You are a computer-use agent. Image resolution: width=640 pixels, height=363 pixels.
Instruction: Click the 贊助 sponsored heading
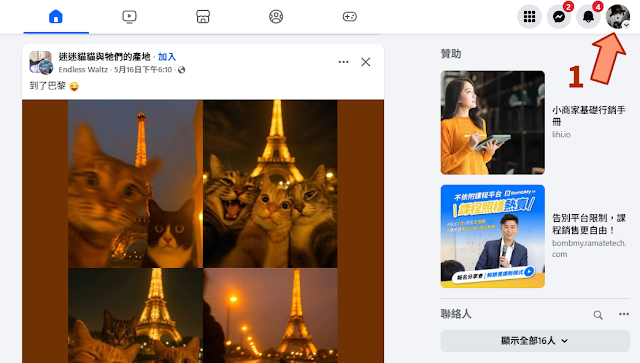(451, 54)
